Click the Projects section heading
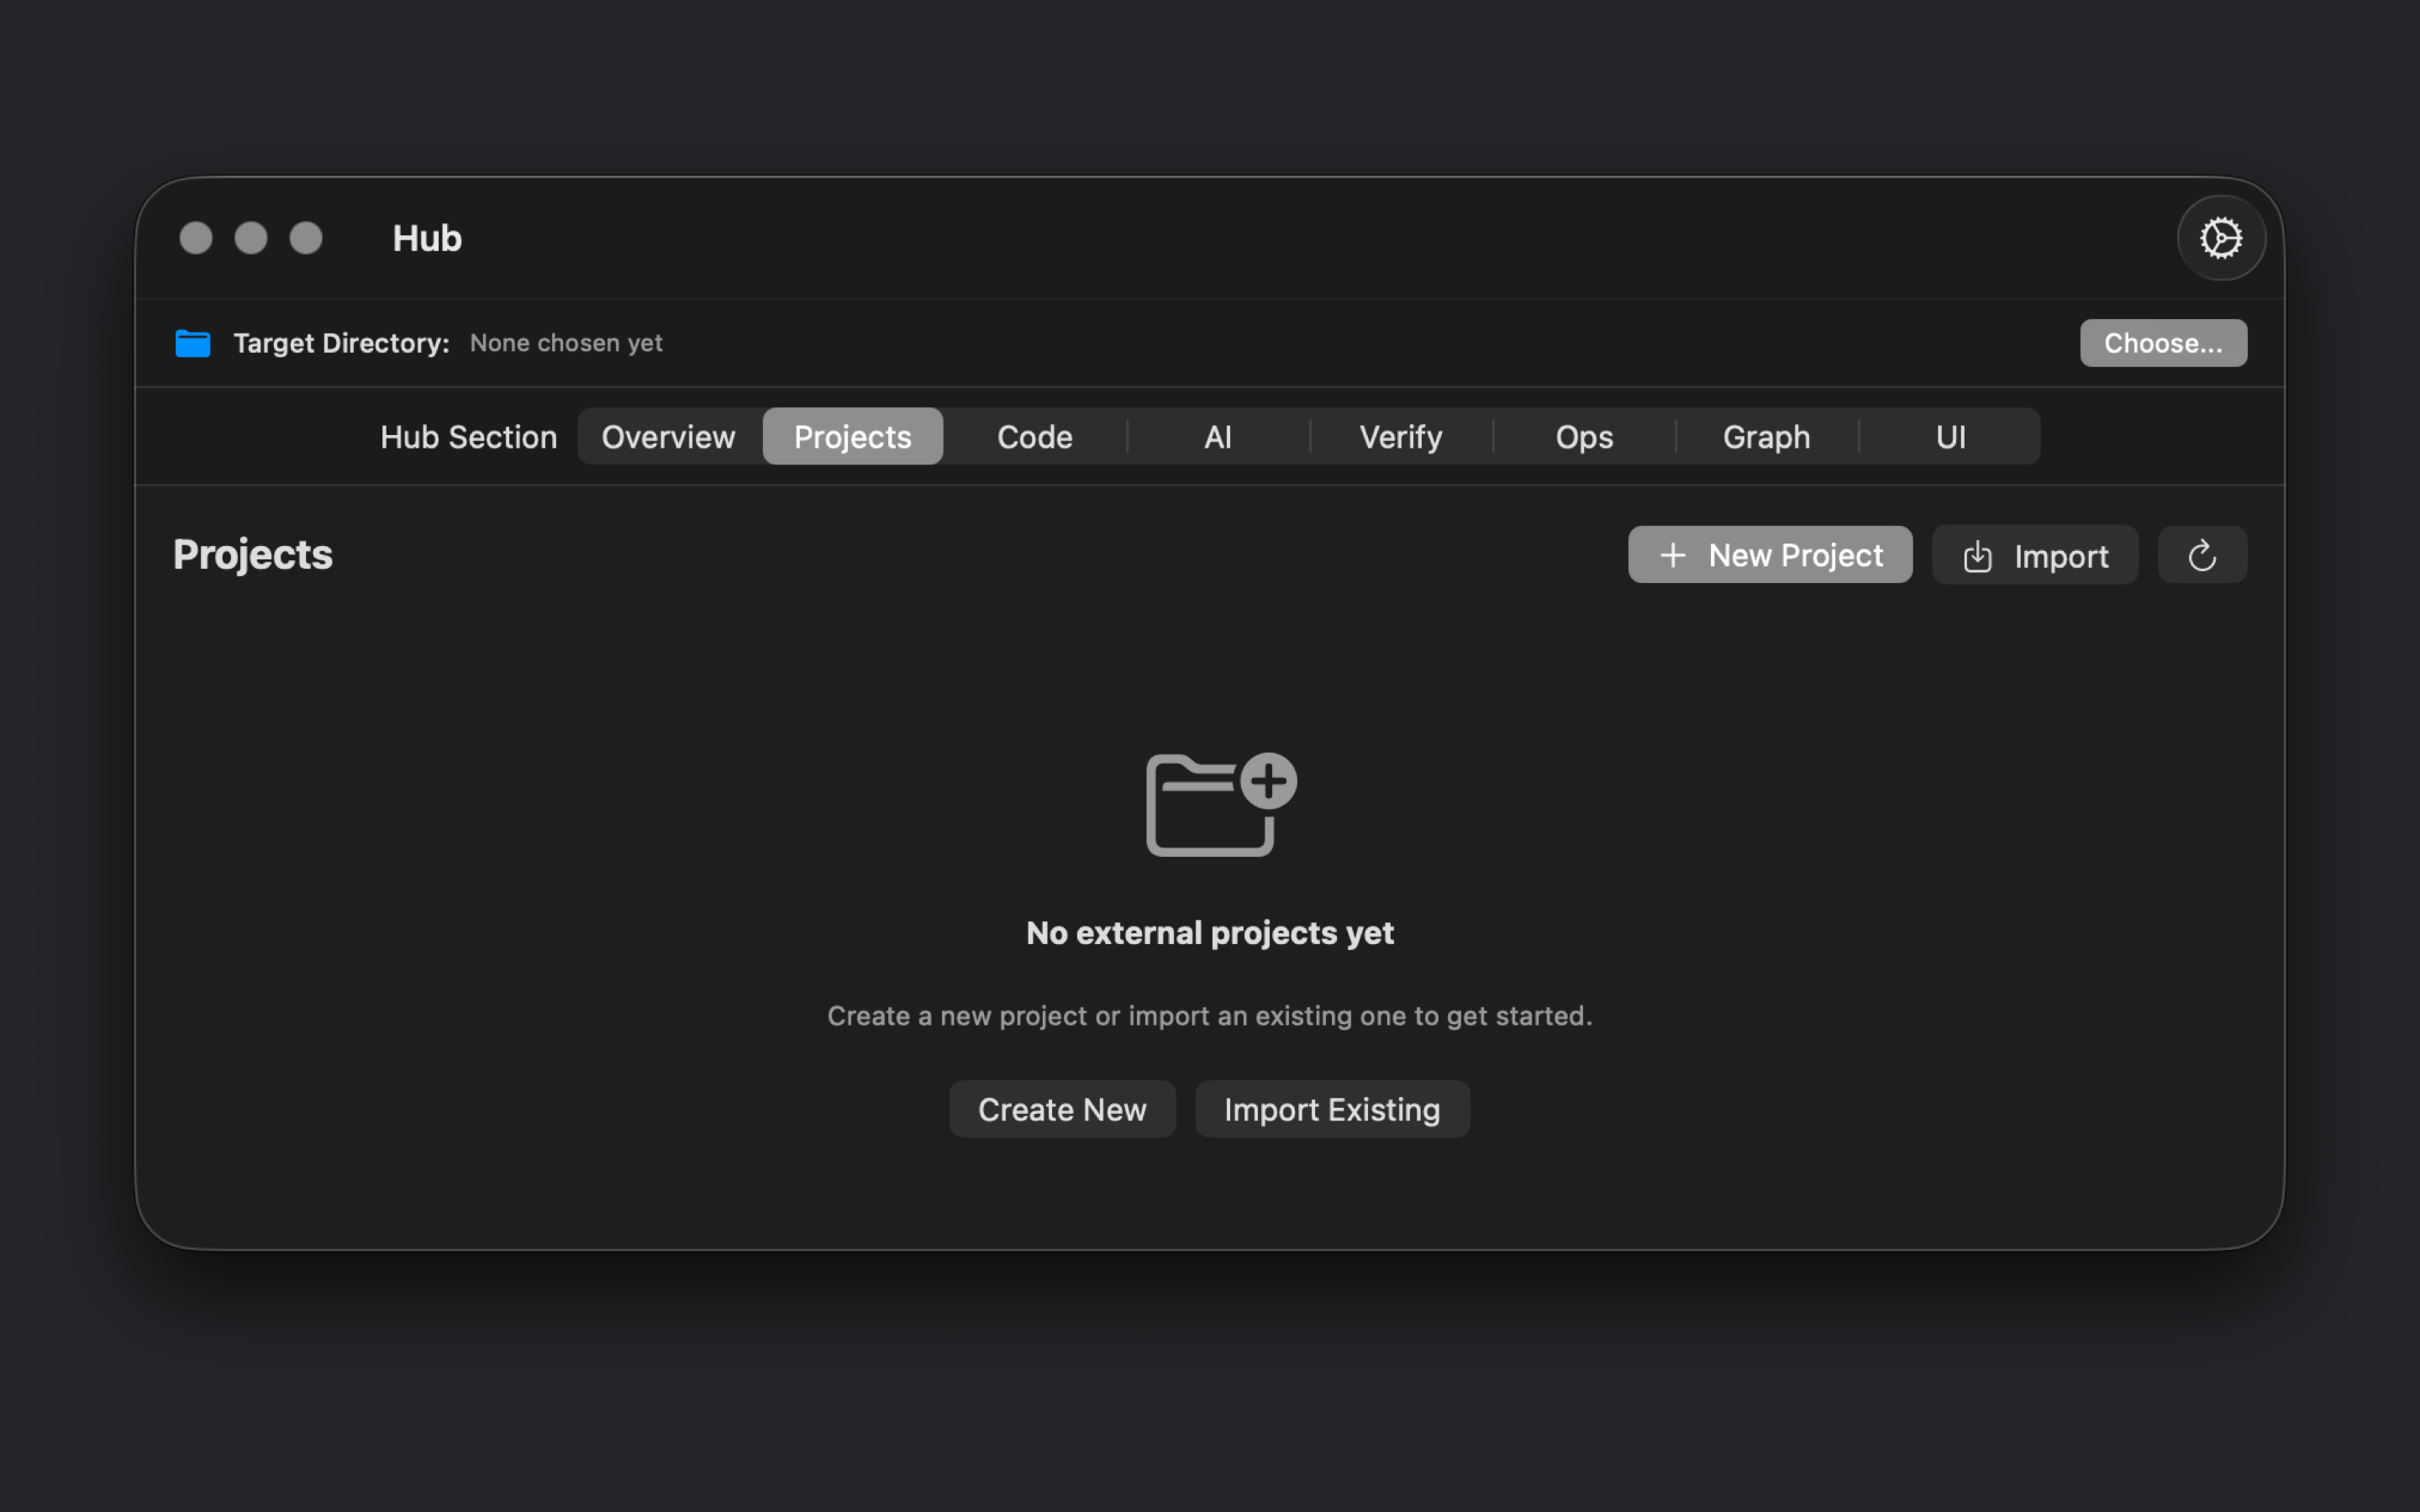Screen dimensions: 2420x1512 click(x=253, y=555)
